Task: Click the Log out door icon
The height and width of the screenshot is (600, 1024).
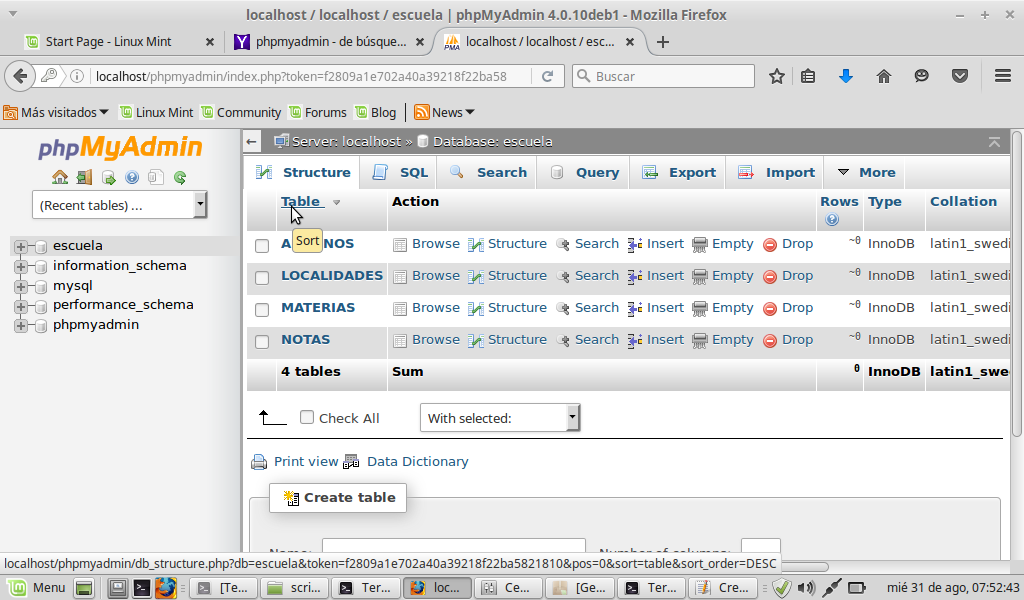Action: tap(84, 178)
